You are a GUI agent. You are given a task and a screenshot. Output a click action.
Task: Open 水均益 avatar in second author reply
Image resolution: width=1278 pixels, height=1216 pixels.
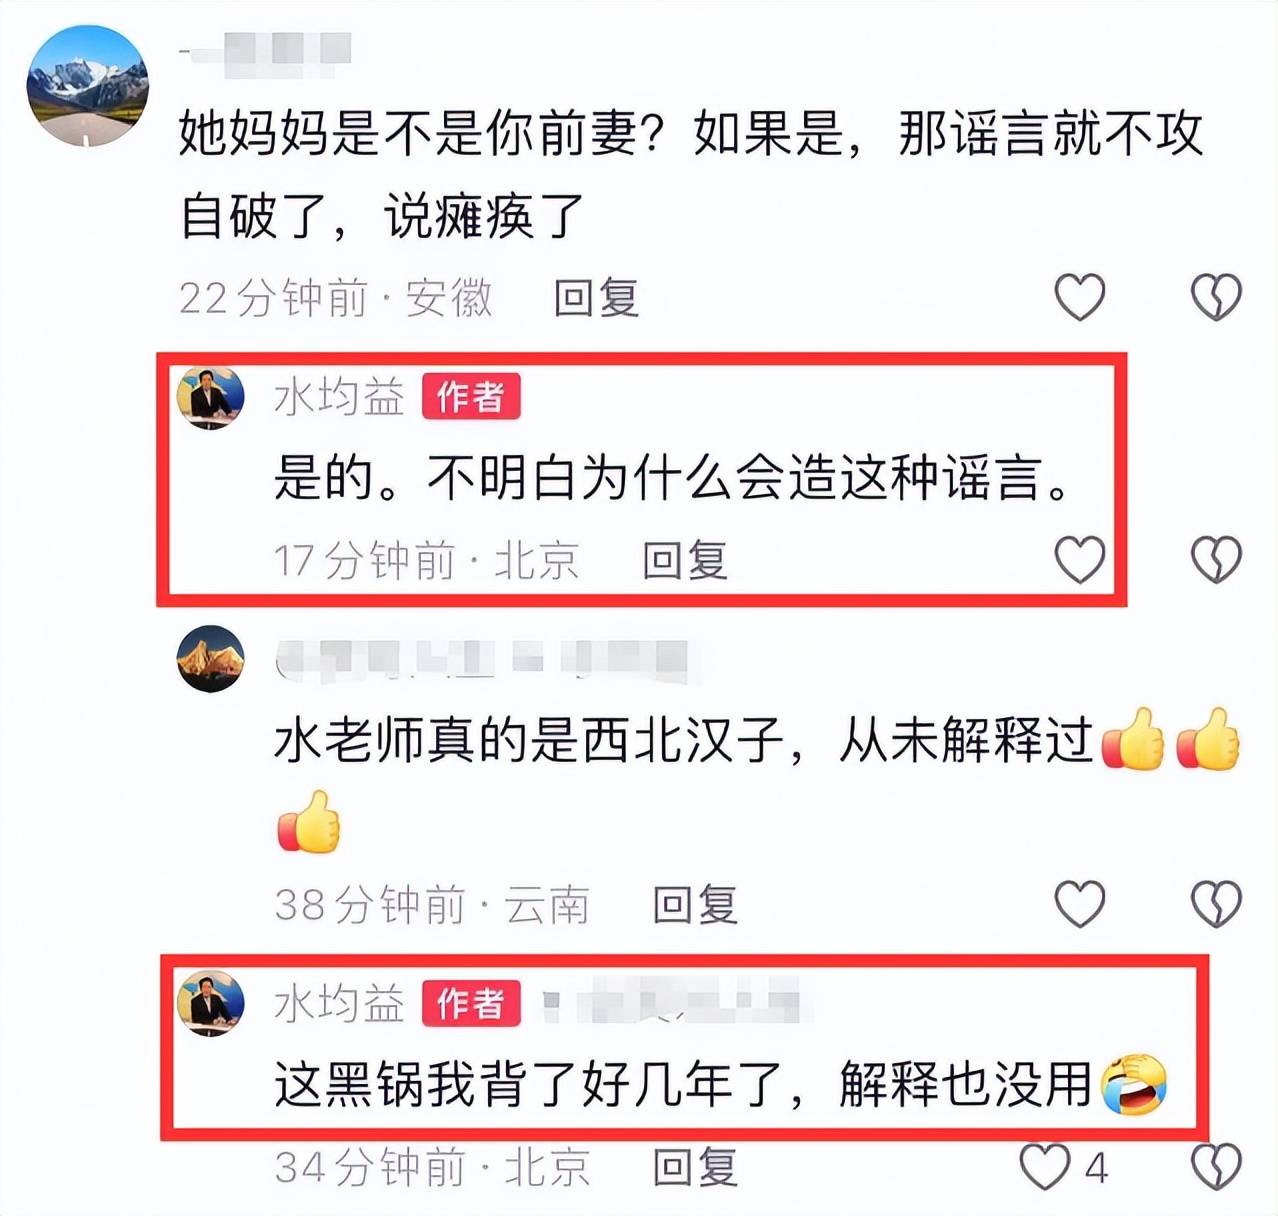click(x=210, y=1003)
